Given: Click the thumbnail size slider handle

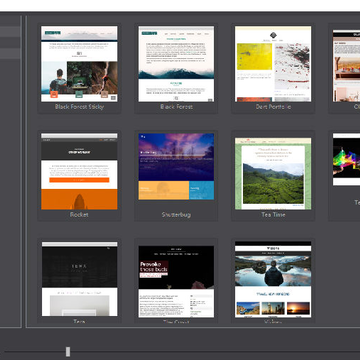Looking at the screenshot, I should tap(68, 352).
